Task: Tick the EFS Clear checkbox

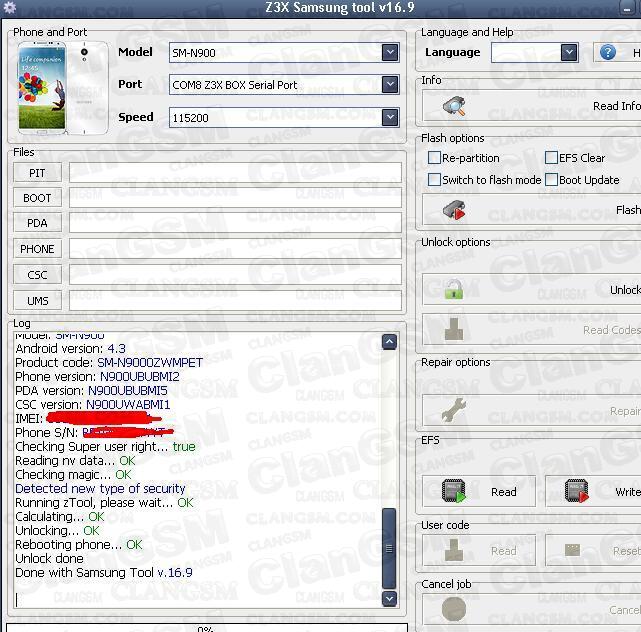Action: point(551,157)
